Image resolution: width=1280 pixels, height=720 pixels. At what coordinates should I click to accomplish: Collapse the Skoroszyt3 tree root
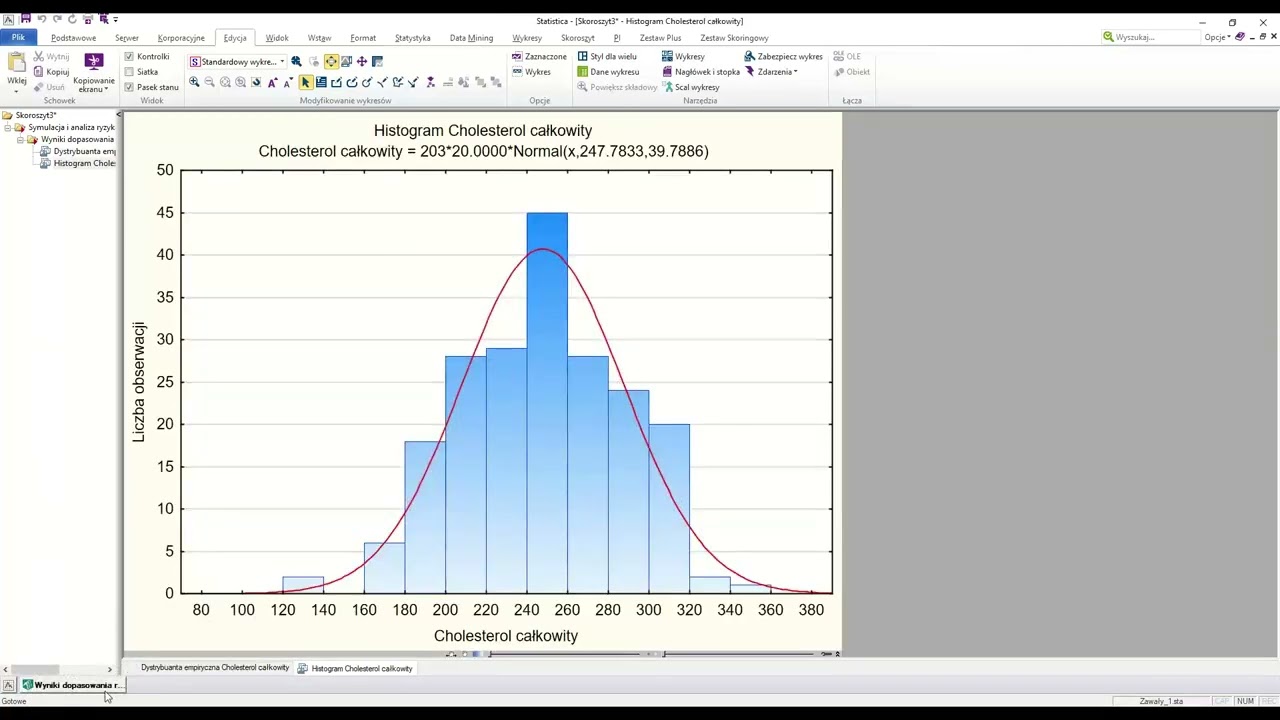tap(7, 115)
